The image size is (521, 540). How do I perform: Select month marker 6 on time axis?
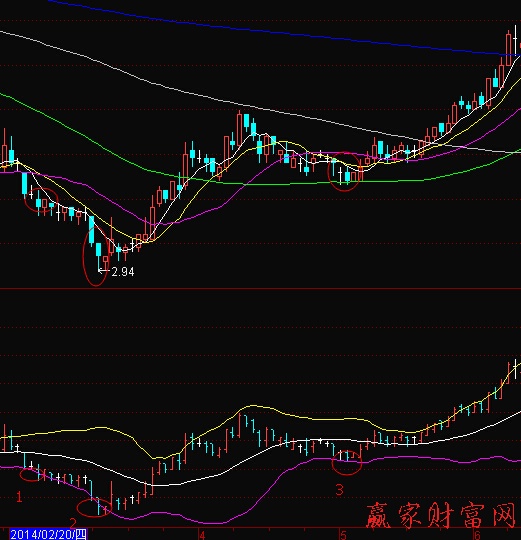coord(477,535)
